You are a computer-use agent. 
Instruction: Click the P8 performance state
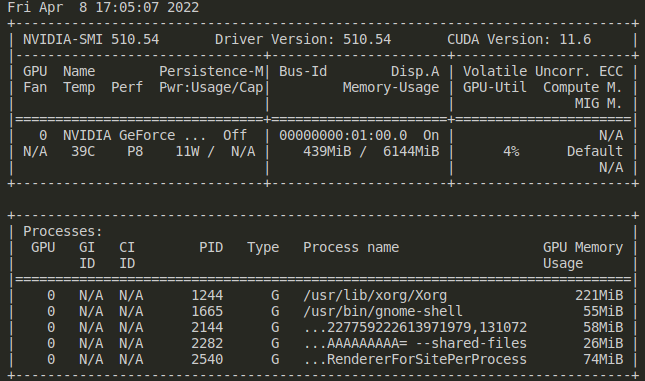coord(135,151)
